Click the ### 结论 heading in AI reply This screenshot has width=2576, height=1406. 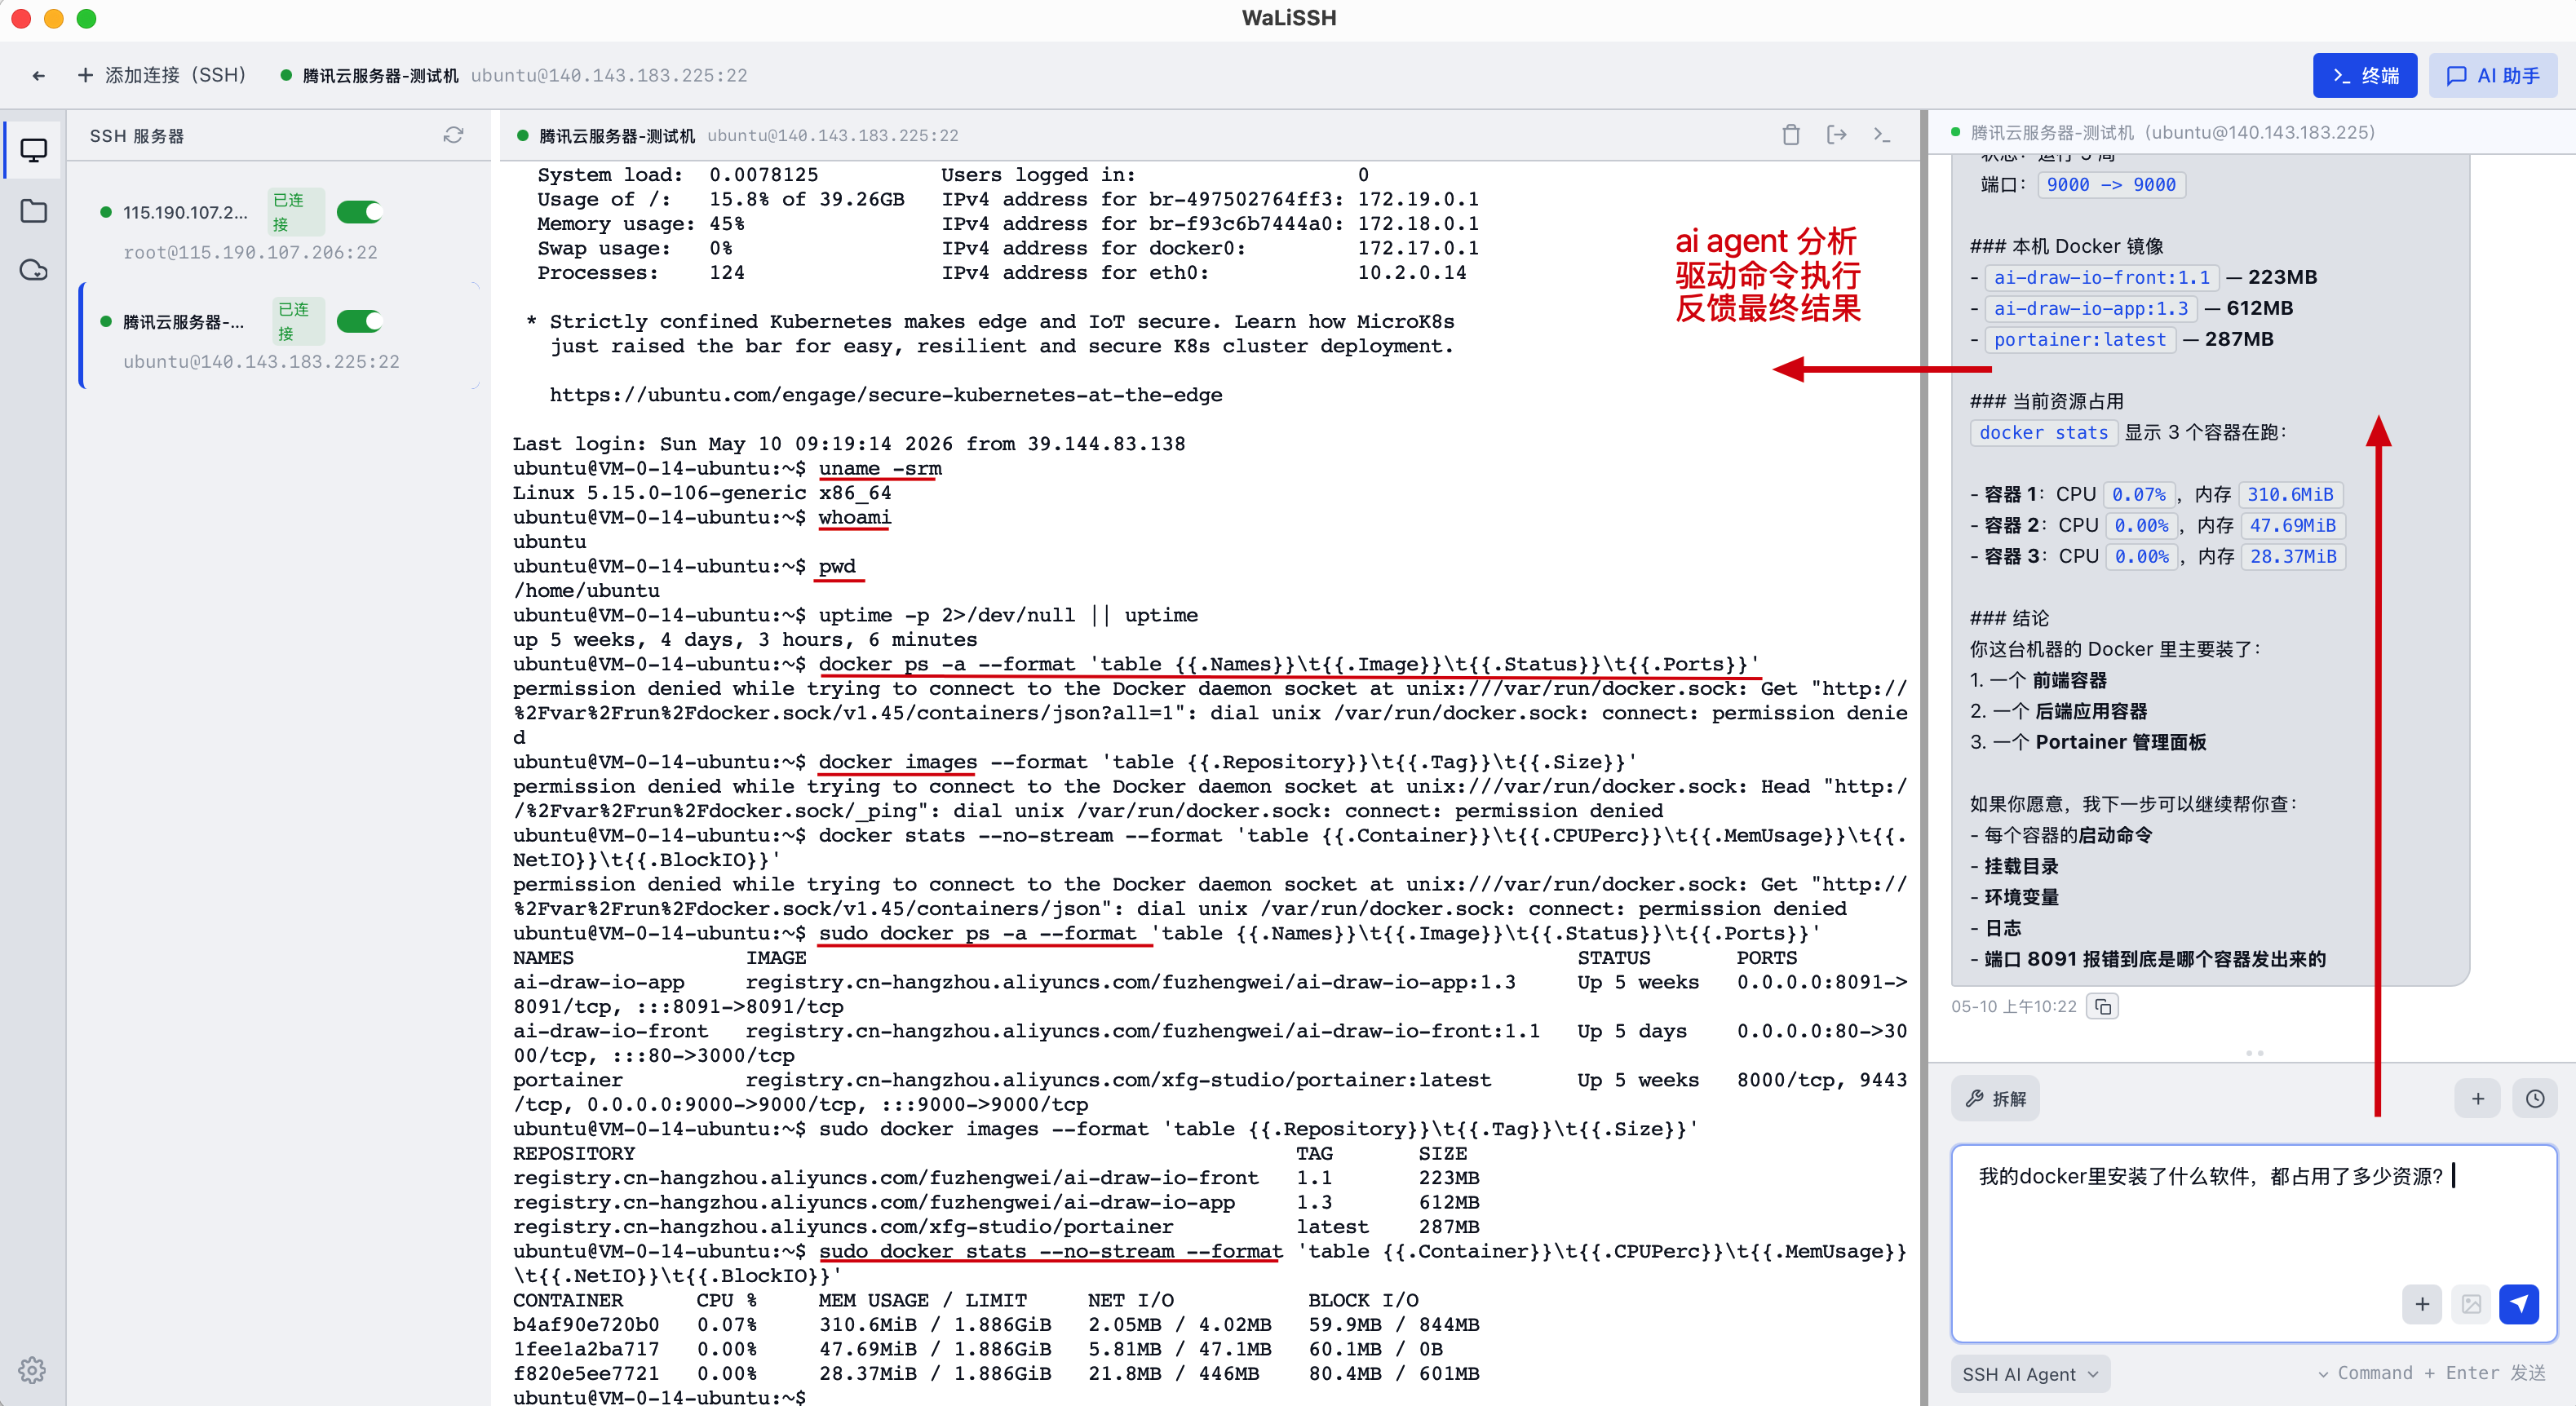(2009, 618)
